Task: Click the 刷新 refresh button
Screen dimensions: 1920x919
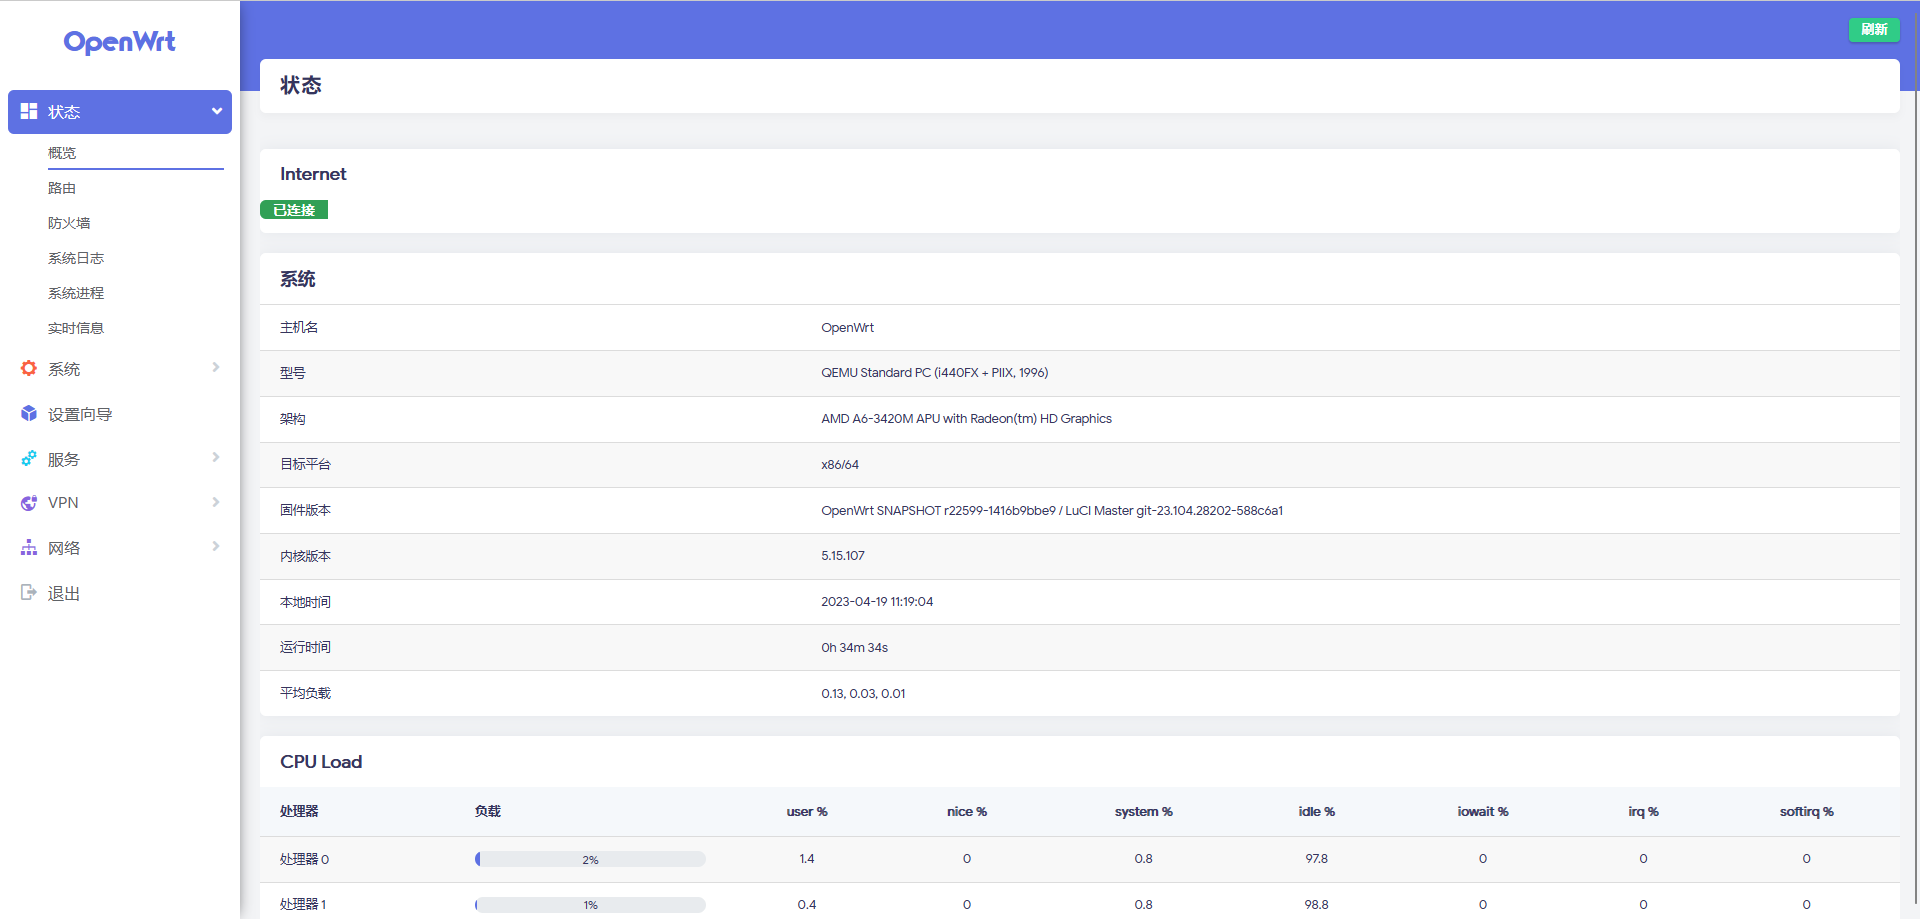Action: tap(1874, 29)
